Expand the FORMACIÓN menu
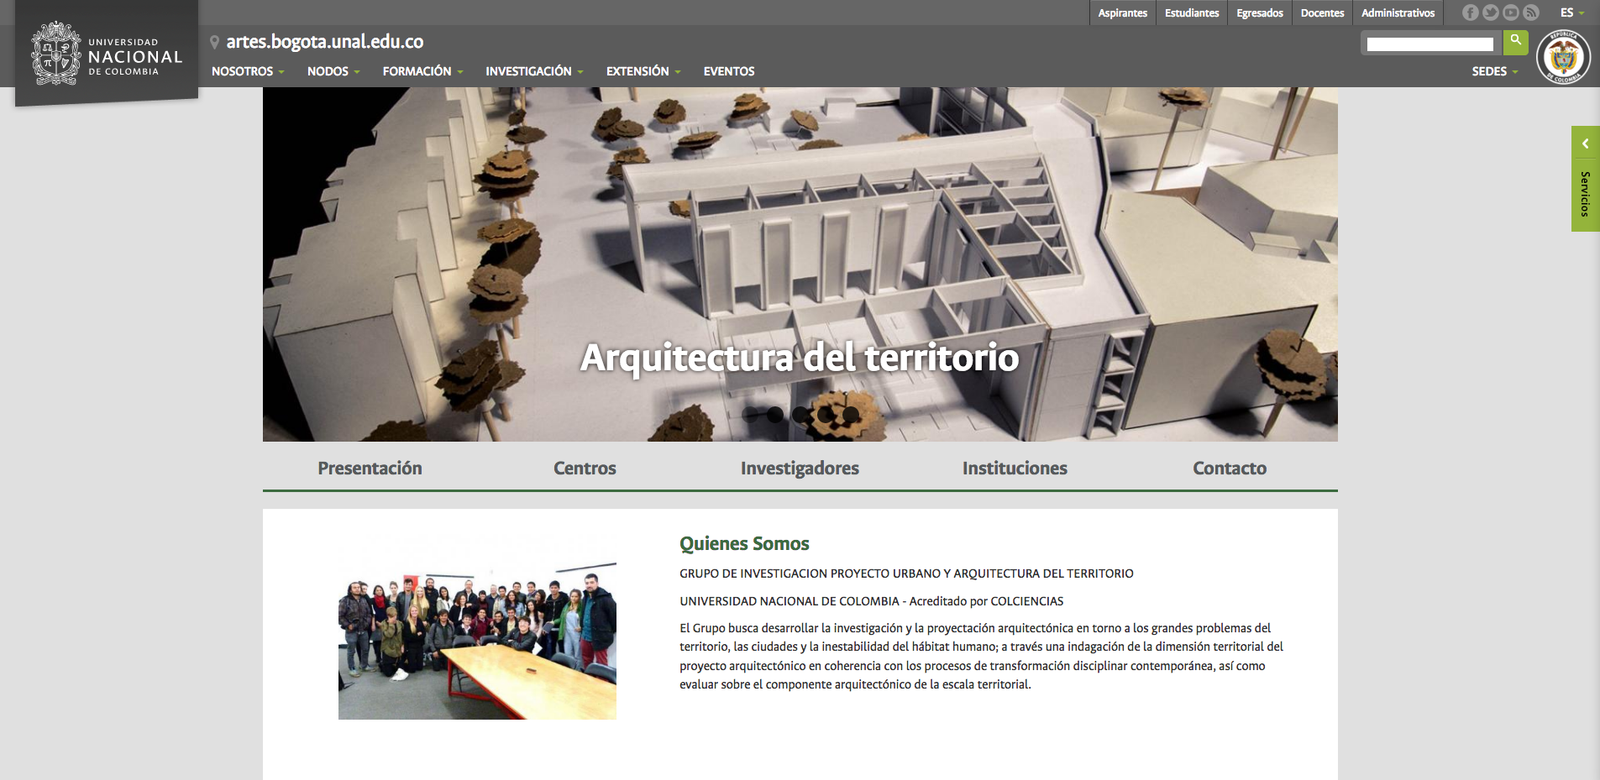The width and height of the screenshot is (1600, 780). pyautogui.click(x=423, y=71)
